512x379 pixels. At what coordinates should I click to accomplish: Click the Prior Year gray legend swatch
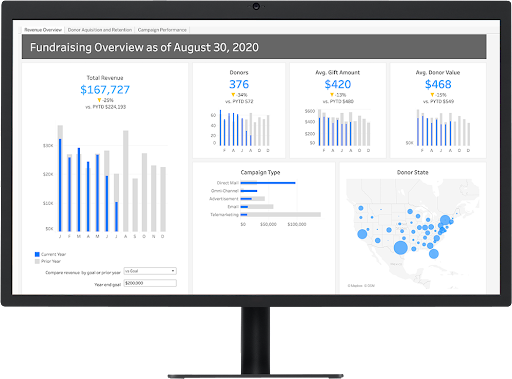[x=37, y=261]
